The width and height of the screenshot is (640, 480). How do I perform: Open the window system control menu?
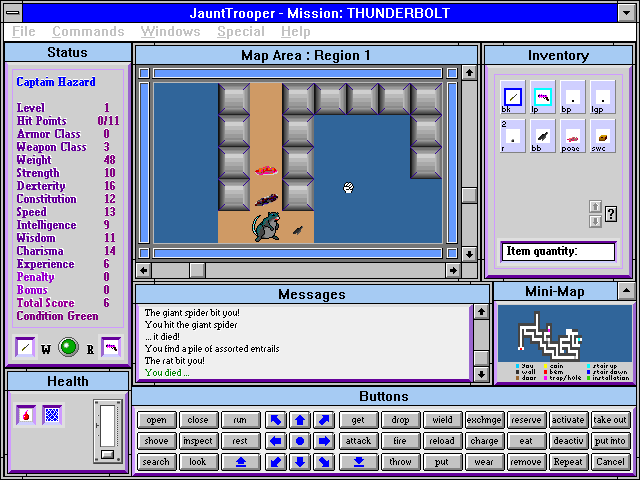pyautogui.click(x=13, y=13)
